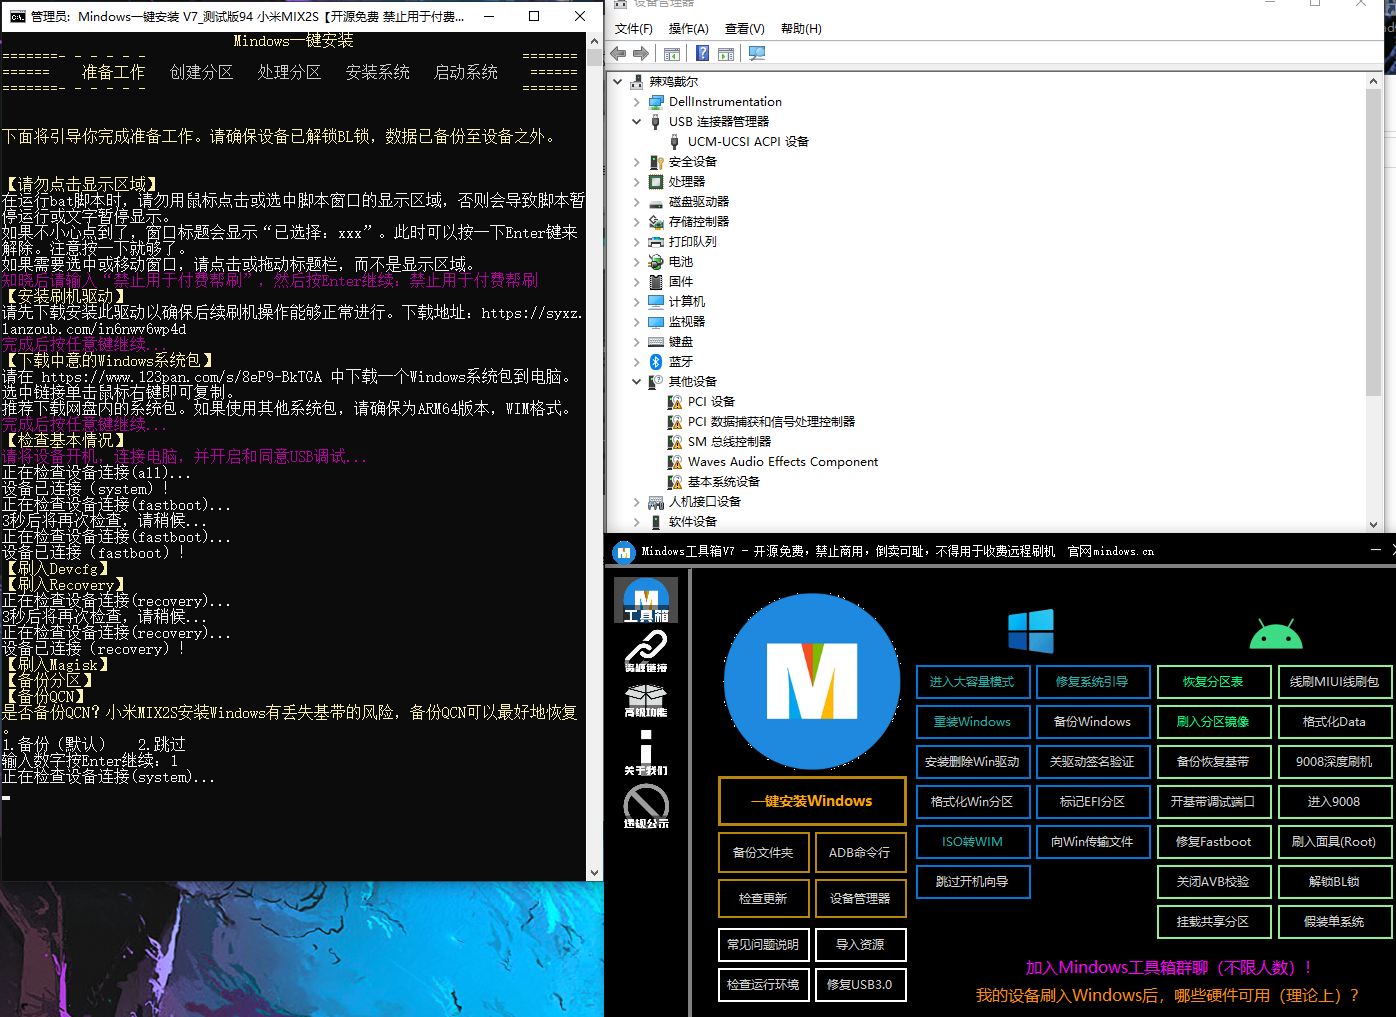Click the show/hide console tree toolbar icon
The height and width of the screenshot is (1017, 1396).
point(672,53)
